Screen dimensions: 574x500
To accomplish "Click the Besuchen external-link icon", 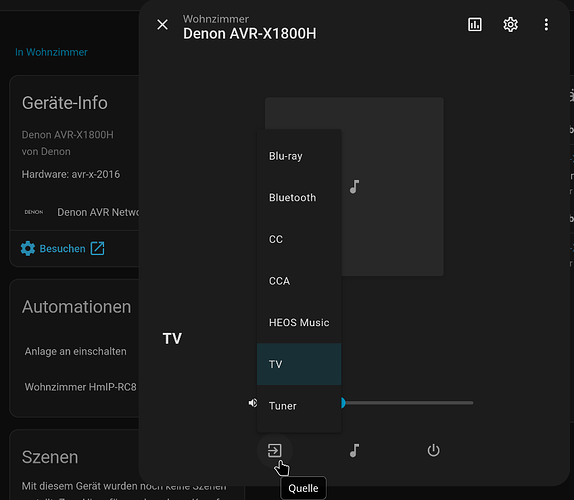I will click(97, 248).
